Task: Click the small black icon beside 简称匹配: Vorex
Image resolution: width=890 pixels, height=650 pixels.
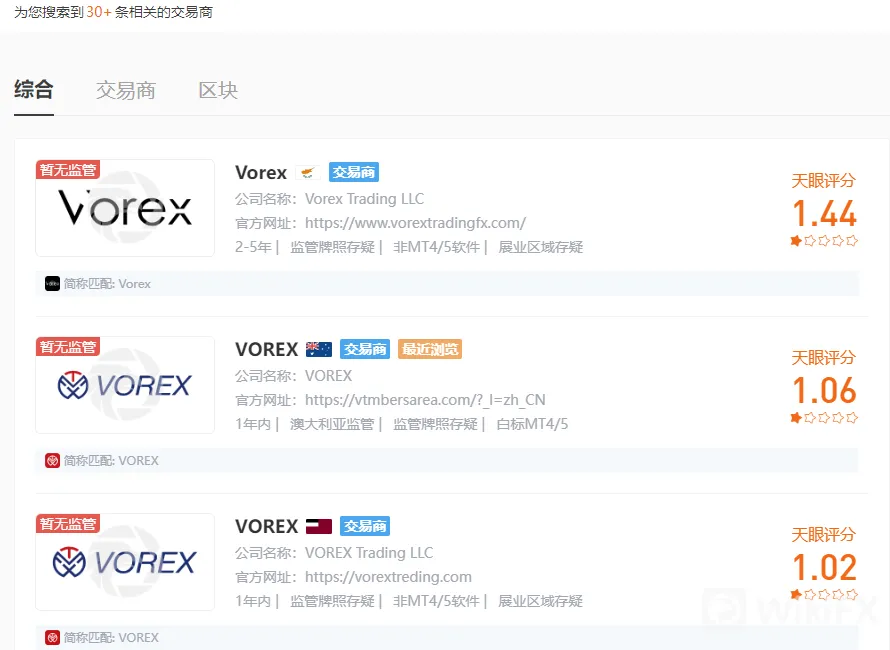Action: pos(52,283)
